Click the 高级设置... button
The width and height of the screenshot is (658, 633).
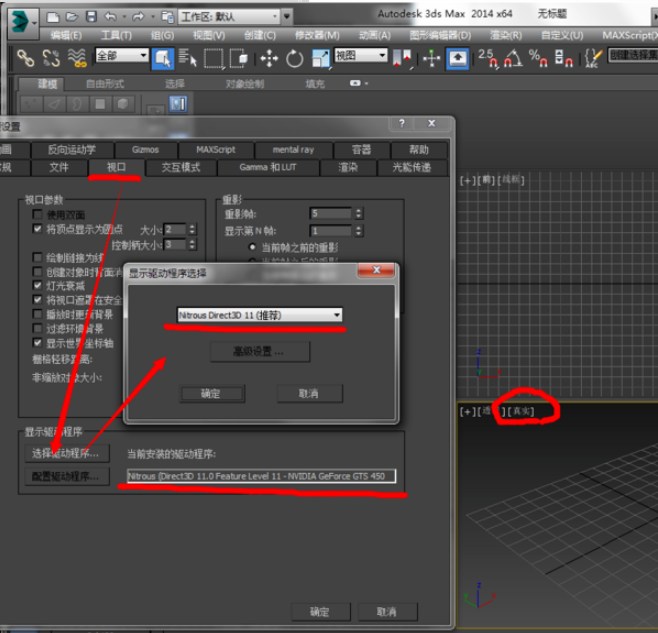[260, 351]
